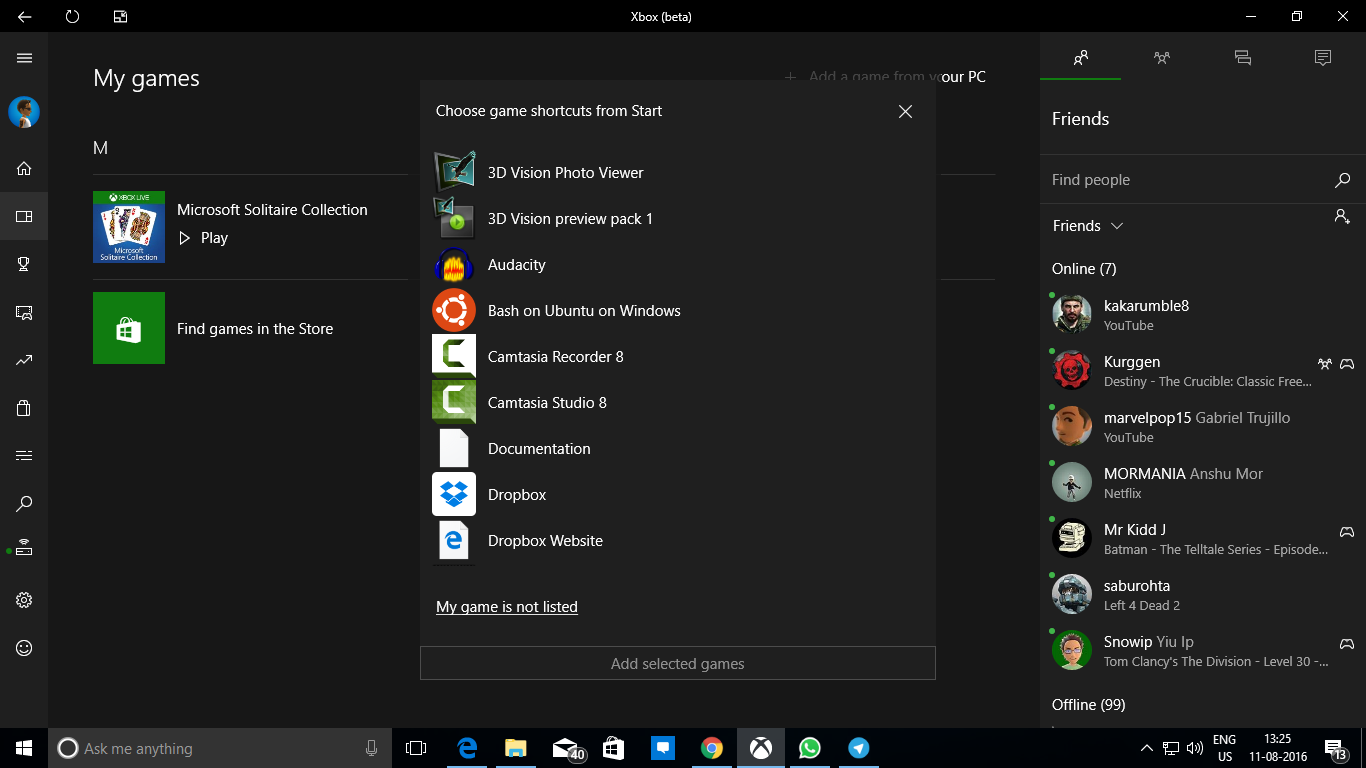Play Microsoft Solitaire Collection
This screenshot has height=768, width=1366.
pos(203,238)
